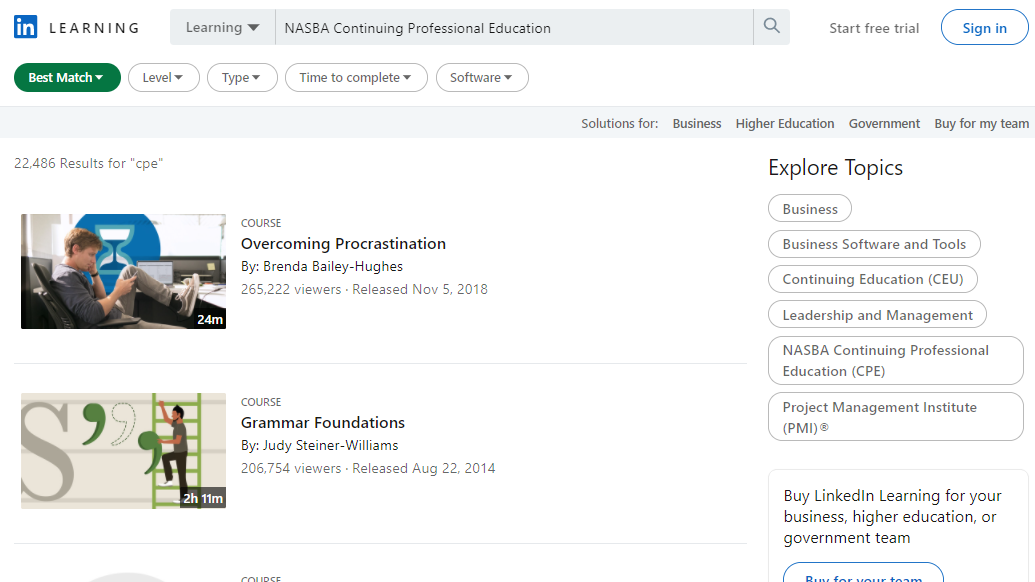Click the COURSE label above Overcoming Procrastination
1035x582 pixels.
(x=261, y=223)
